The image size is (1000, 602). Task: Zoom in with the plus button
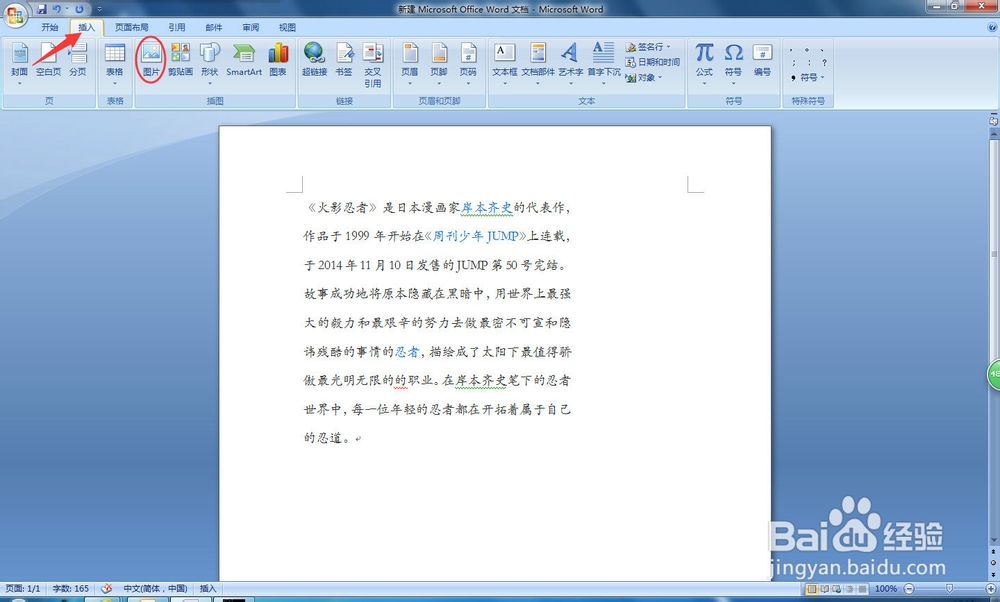coord(990,589)
